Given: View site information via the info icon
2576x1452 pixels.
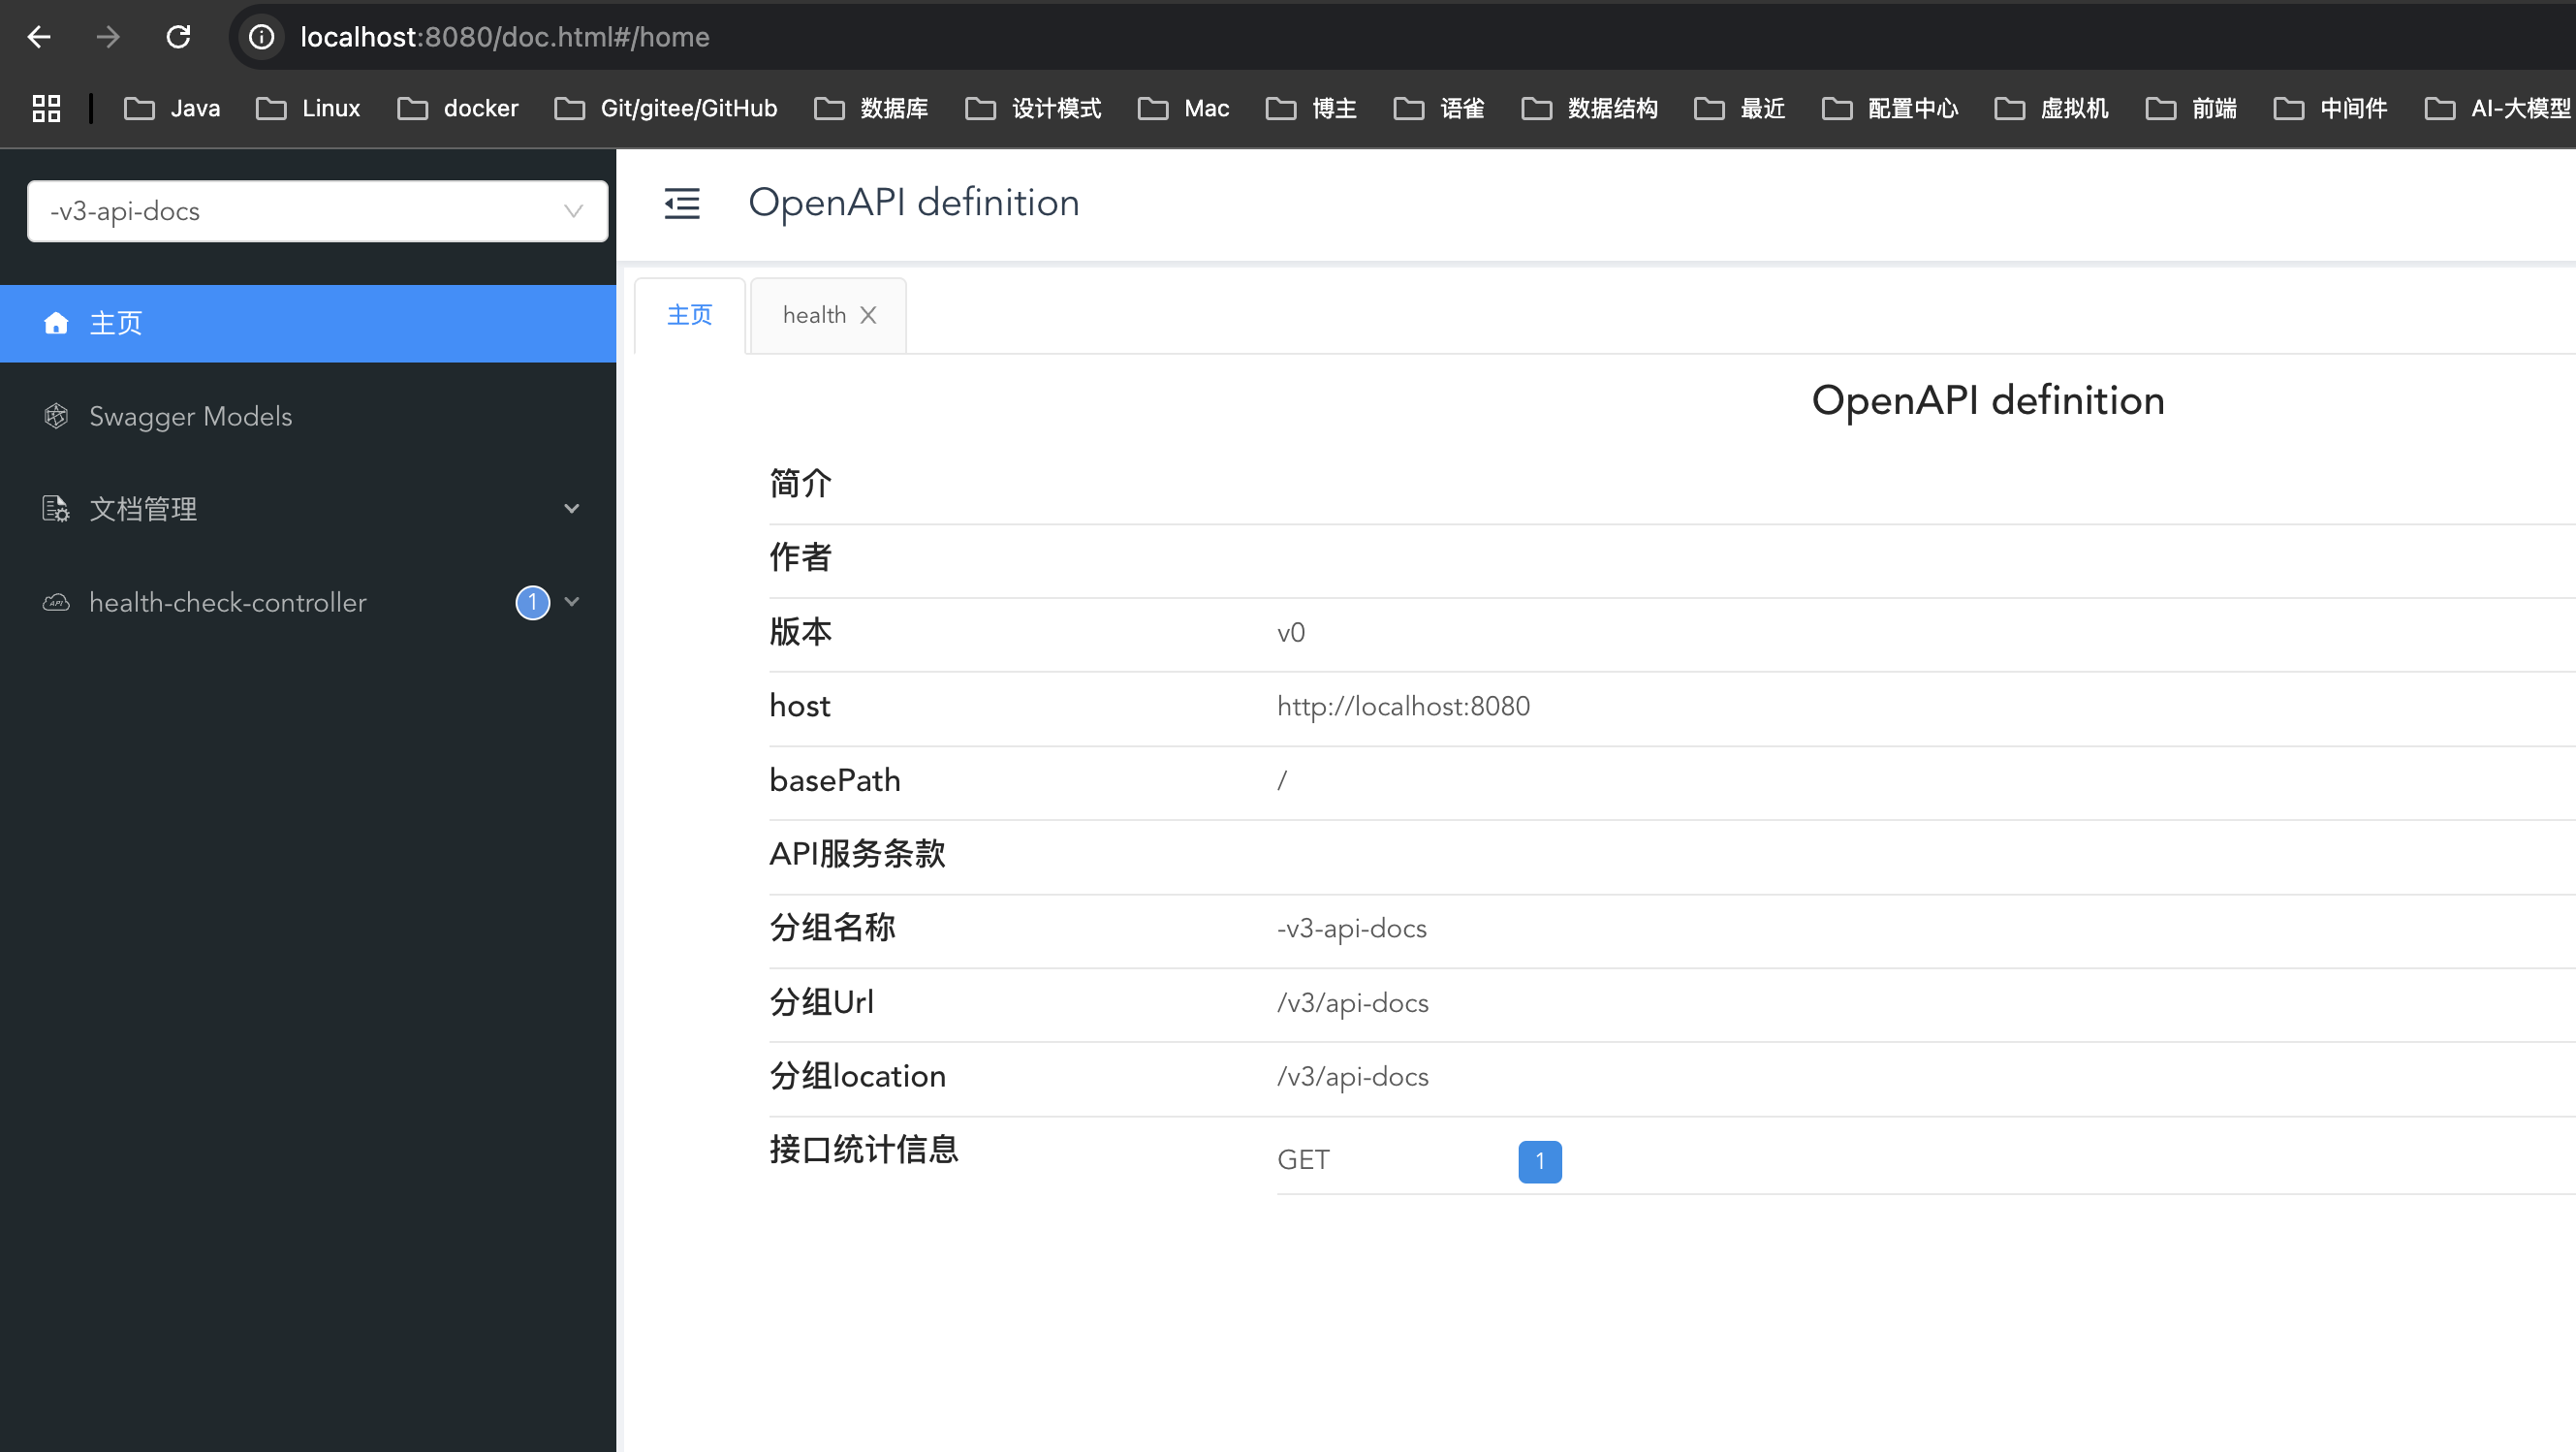Looking at the screenshot, I should [x=261, y=37].
